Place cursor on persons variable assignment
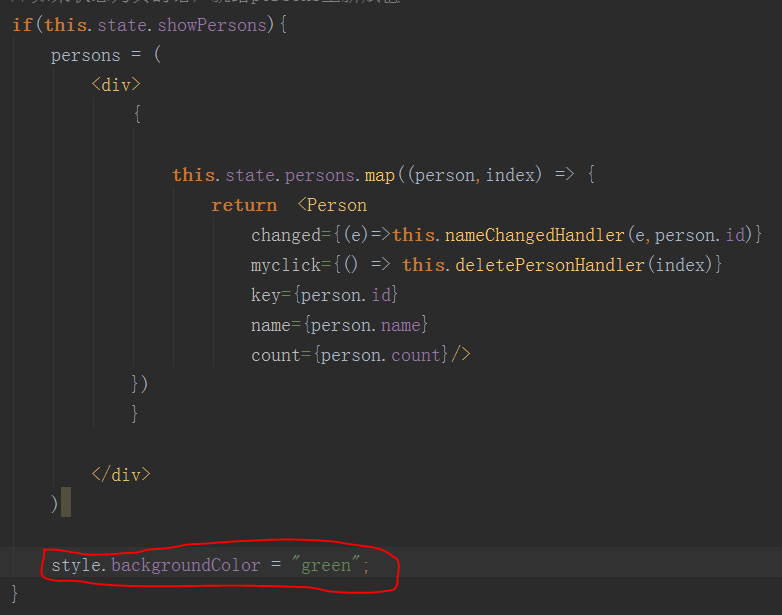Screen dimensions: 782x615 (85, 55)
